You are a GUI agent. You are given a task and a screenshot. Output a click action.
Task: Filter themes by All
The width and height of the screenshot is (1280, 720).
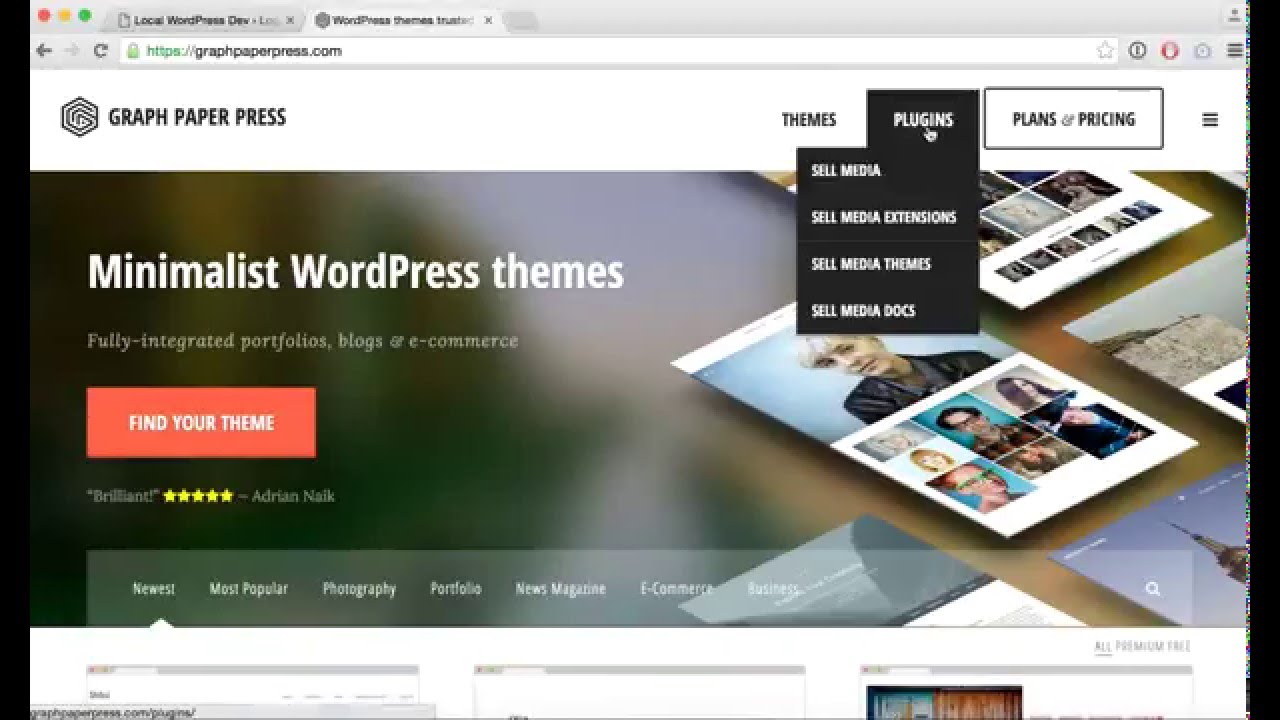point(1103,647)
